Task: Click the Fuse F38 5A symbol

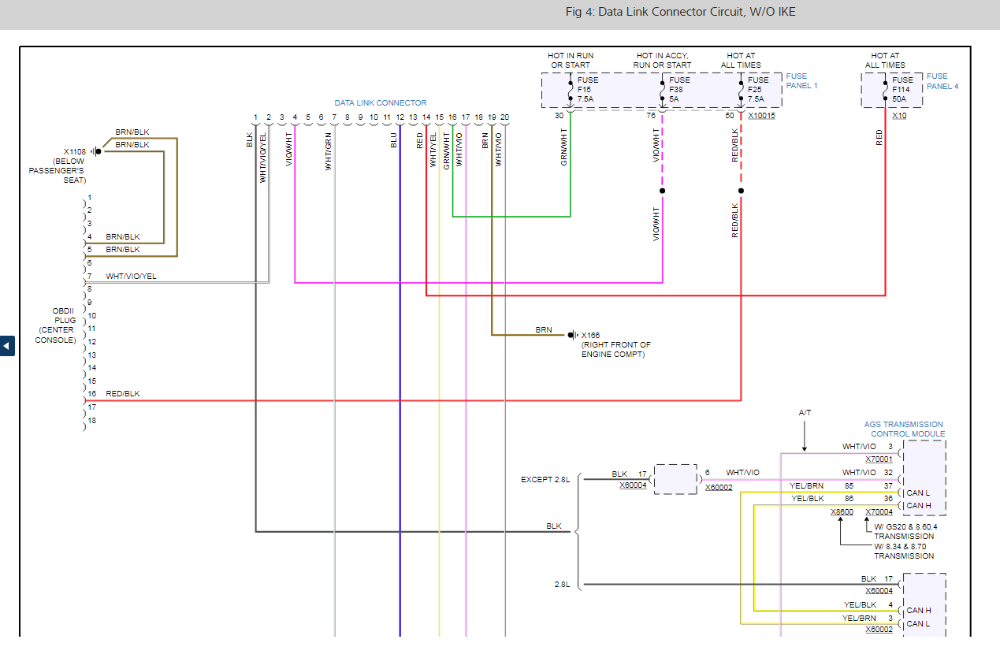Action: [x=662, y=89]
